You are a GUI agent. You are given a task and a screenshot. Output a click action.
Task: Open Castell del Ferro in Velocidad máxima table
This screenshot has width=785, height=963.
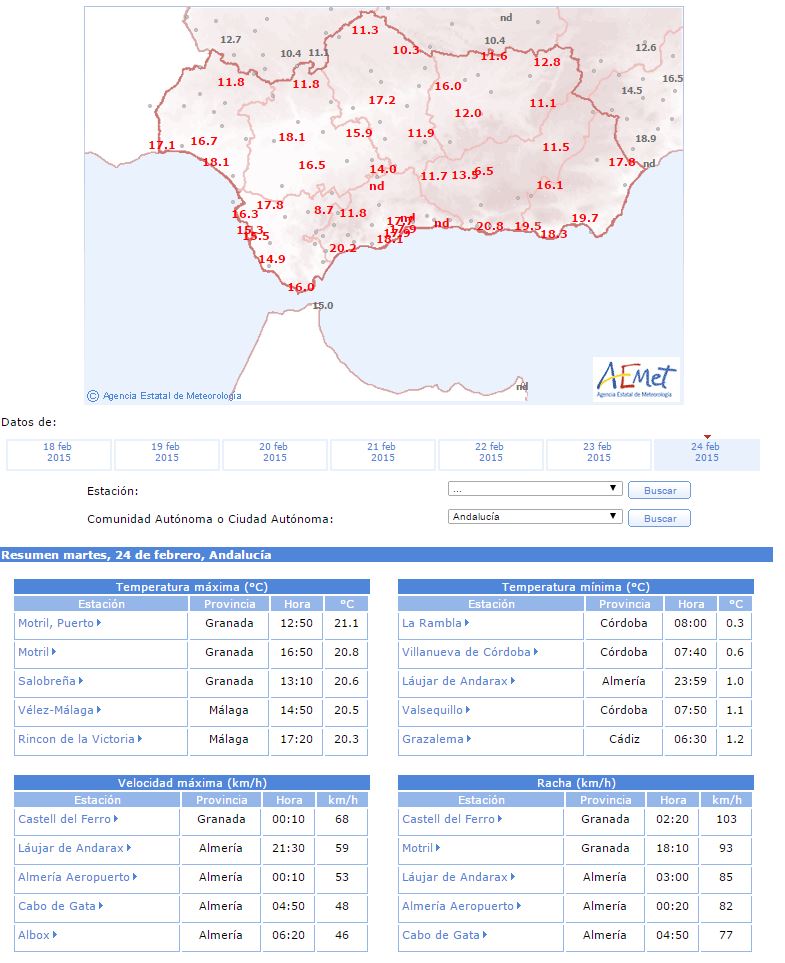(x=61, y=819)
